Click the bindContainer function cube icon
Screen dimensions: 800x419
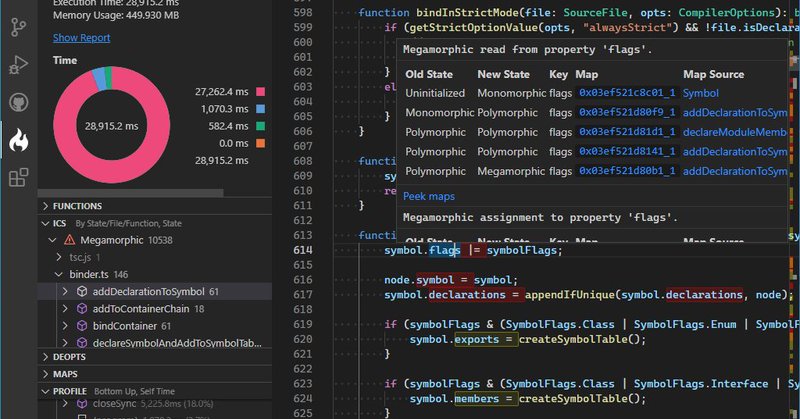82,326
